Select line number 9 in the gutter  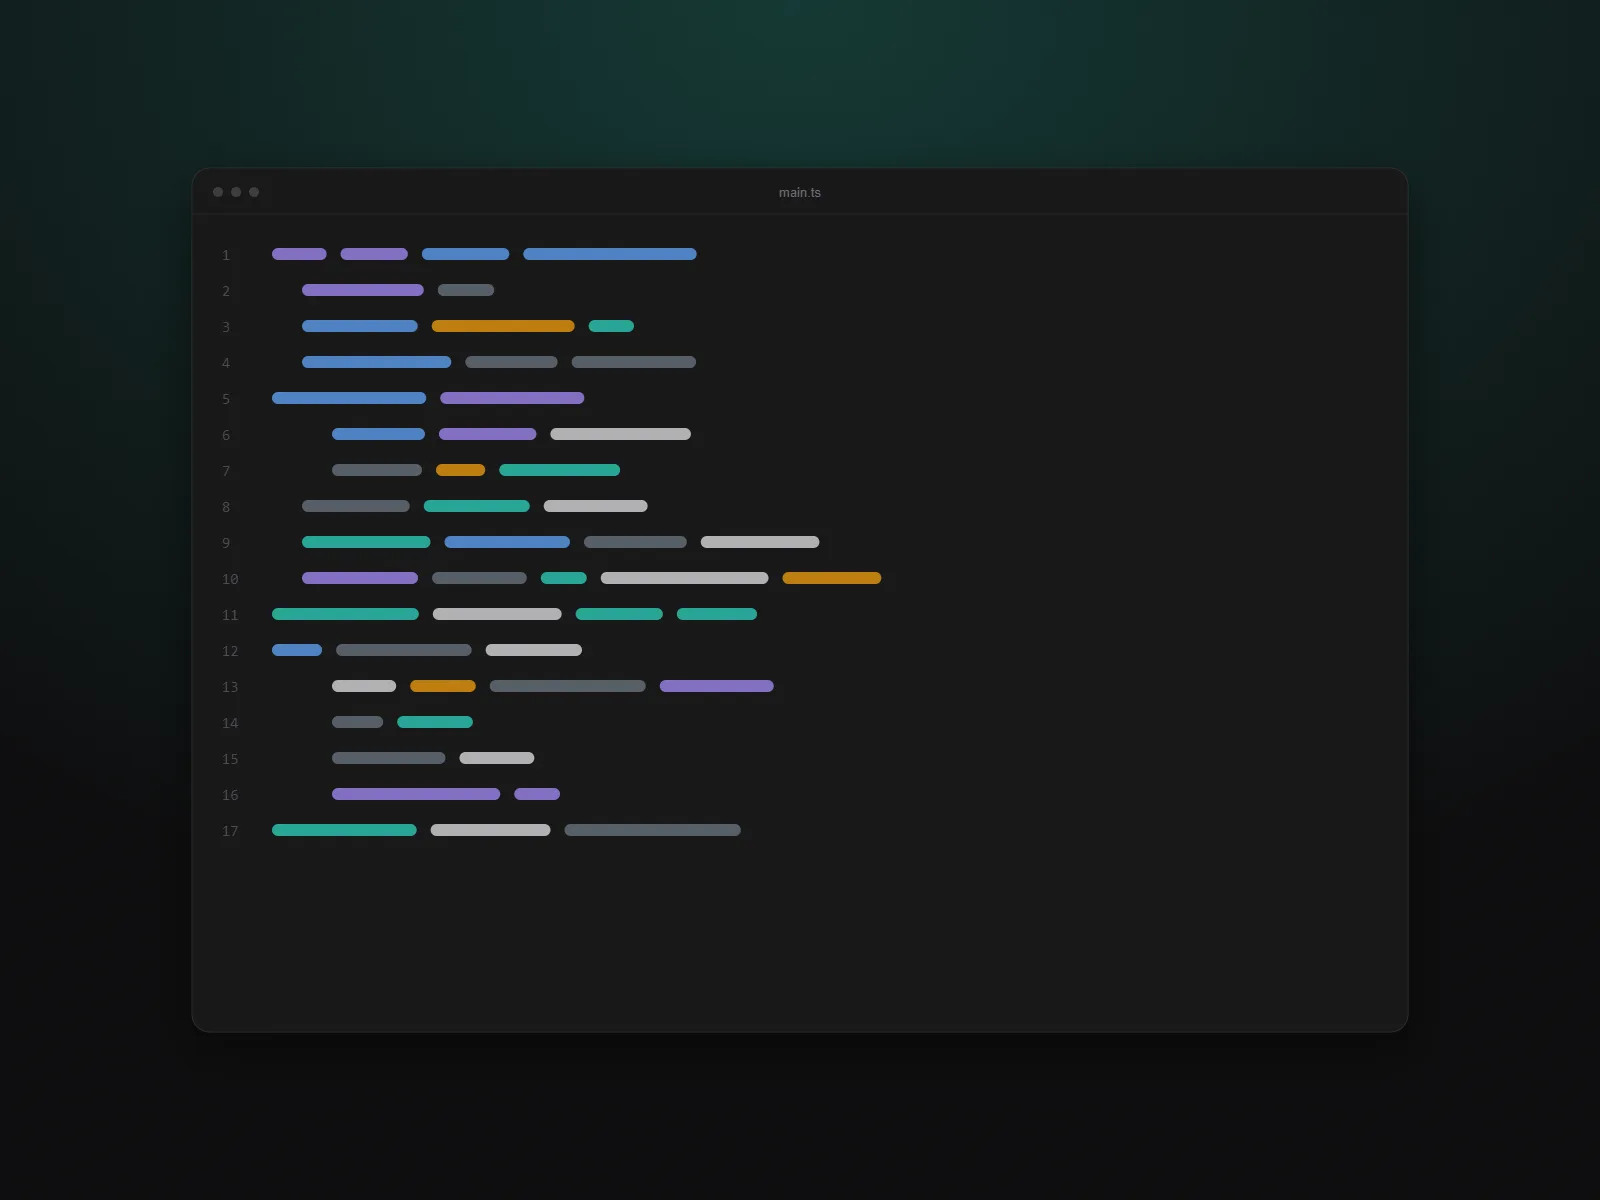[226, 543]
